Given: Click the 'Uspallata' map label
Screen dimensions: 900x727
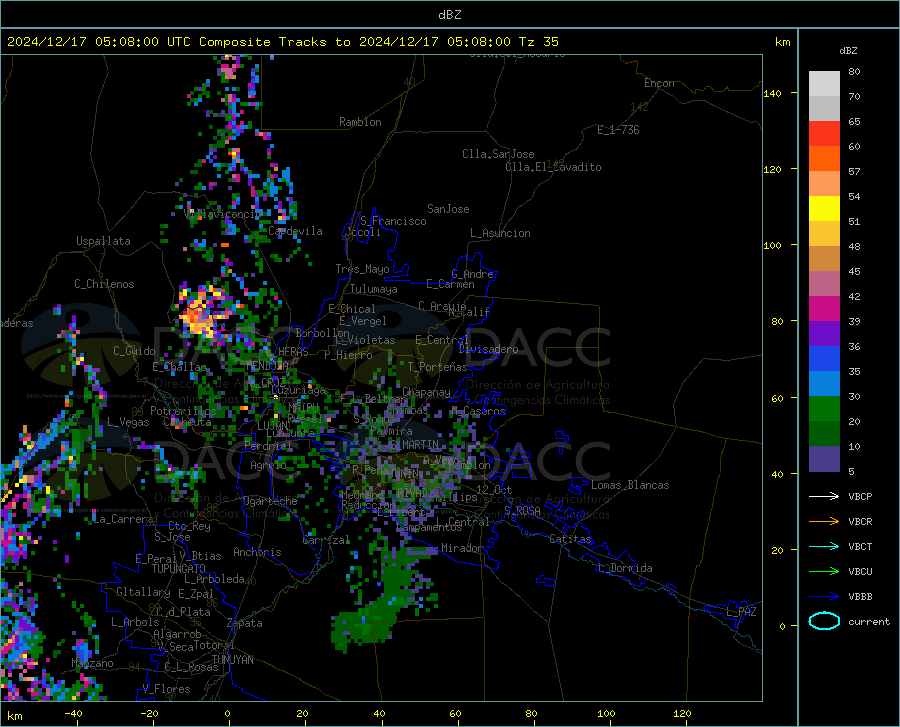Looking at the screenshot, I should tap(103, 241).
